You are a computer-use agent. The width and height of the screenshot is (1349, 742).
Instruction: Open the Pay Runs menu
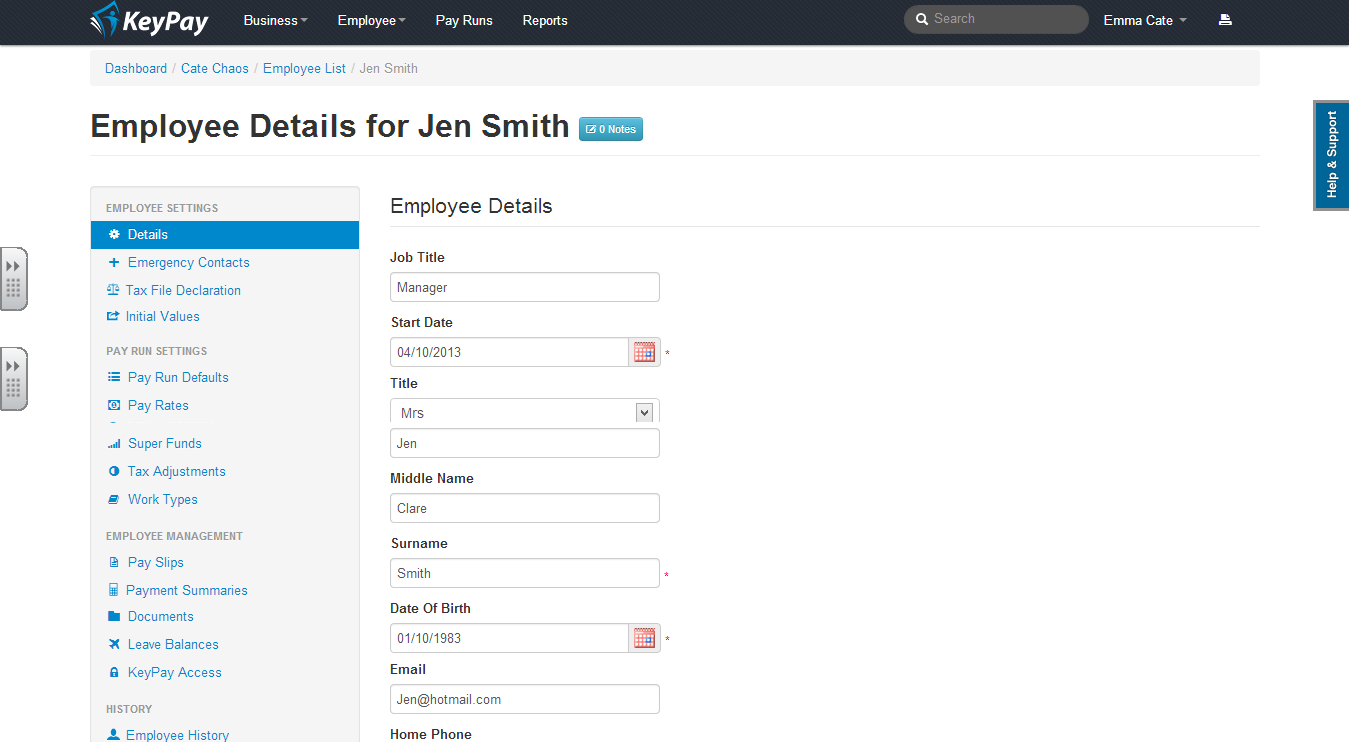tap(464, 20)
